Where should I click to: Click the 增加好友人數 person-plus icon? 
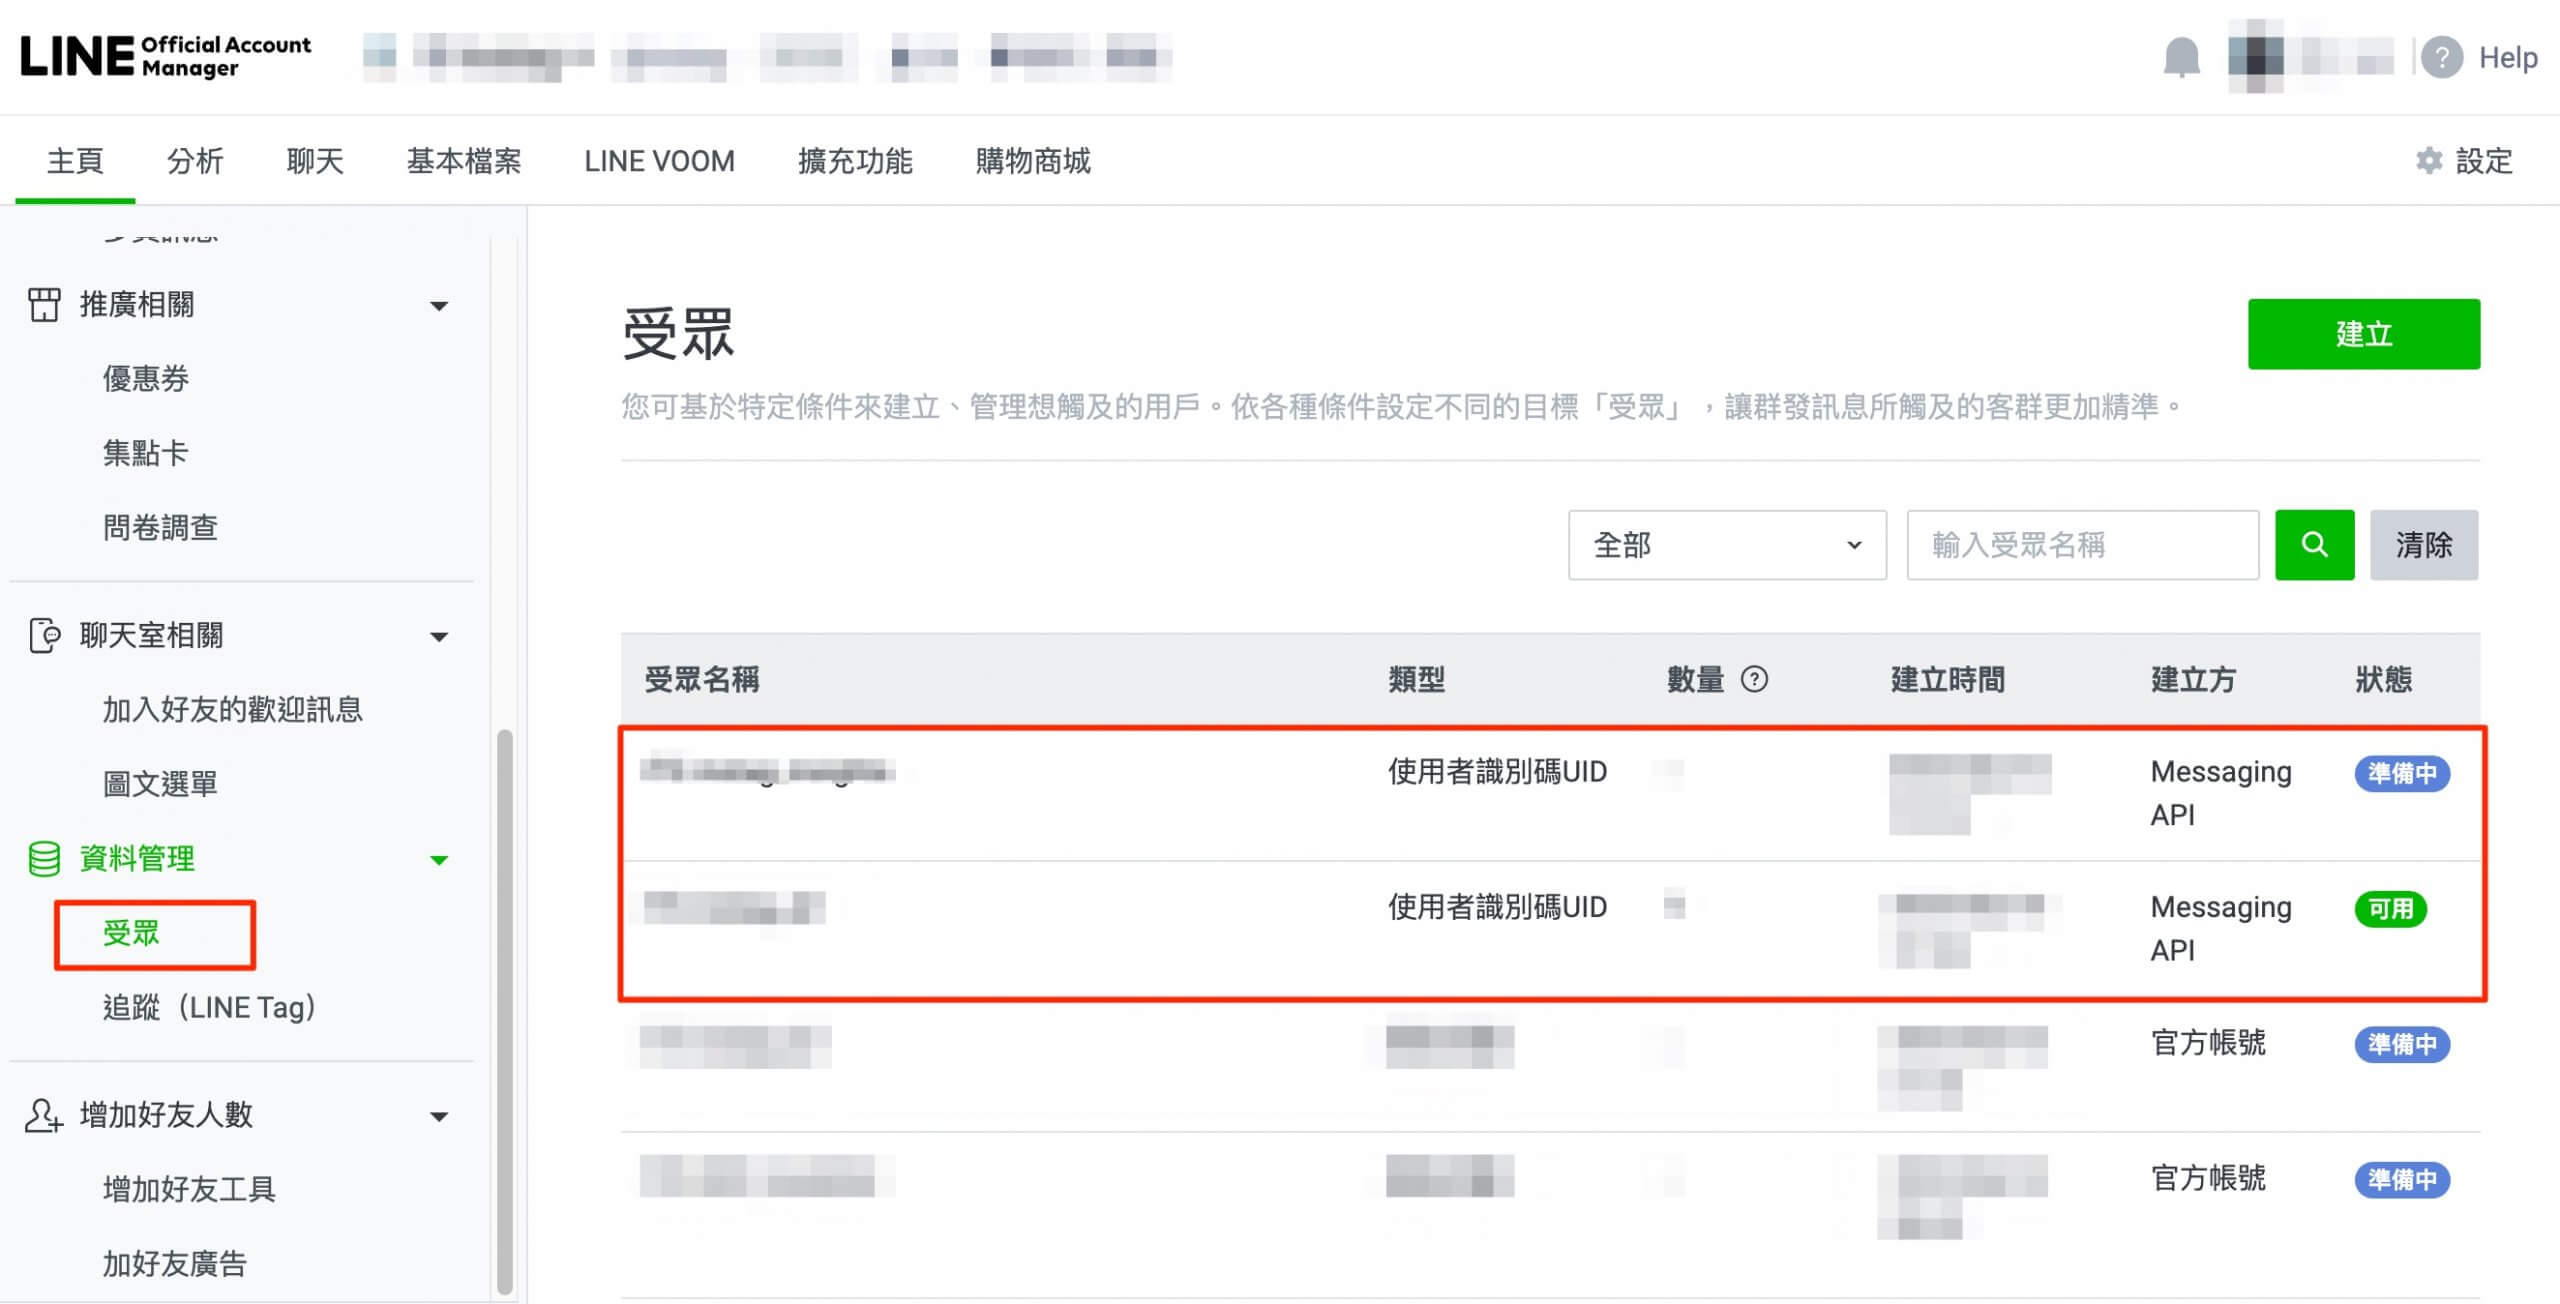coord(43,1115)
